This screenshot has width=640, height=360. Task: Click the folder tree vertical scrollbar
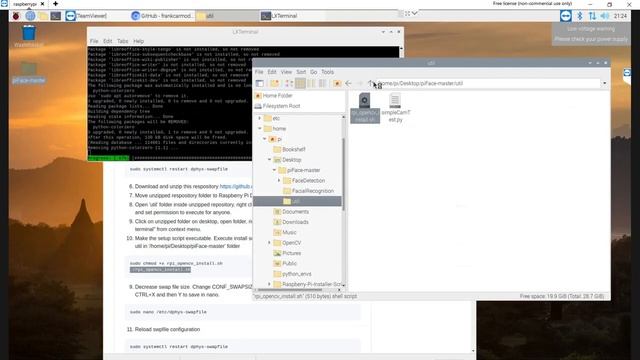(x=343, y=174)
